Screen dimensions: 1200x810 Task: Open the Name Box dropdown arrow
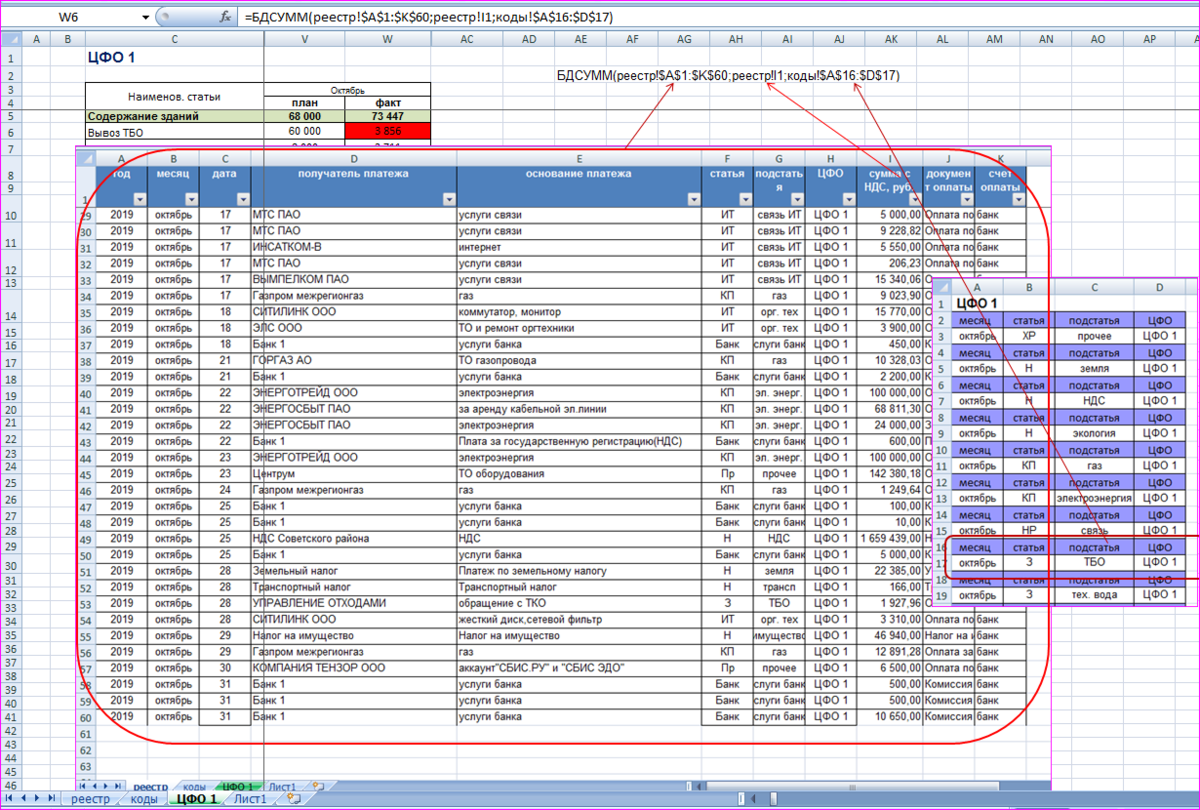pyautogui.click(x=146, y=17)
